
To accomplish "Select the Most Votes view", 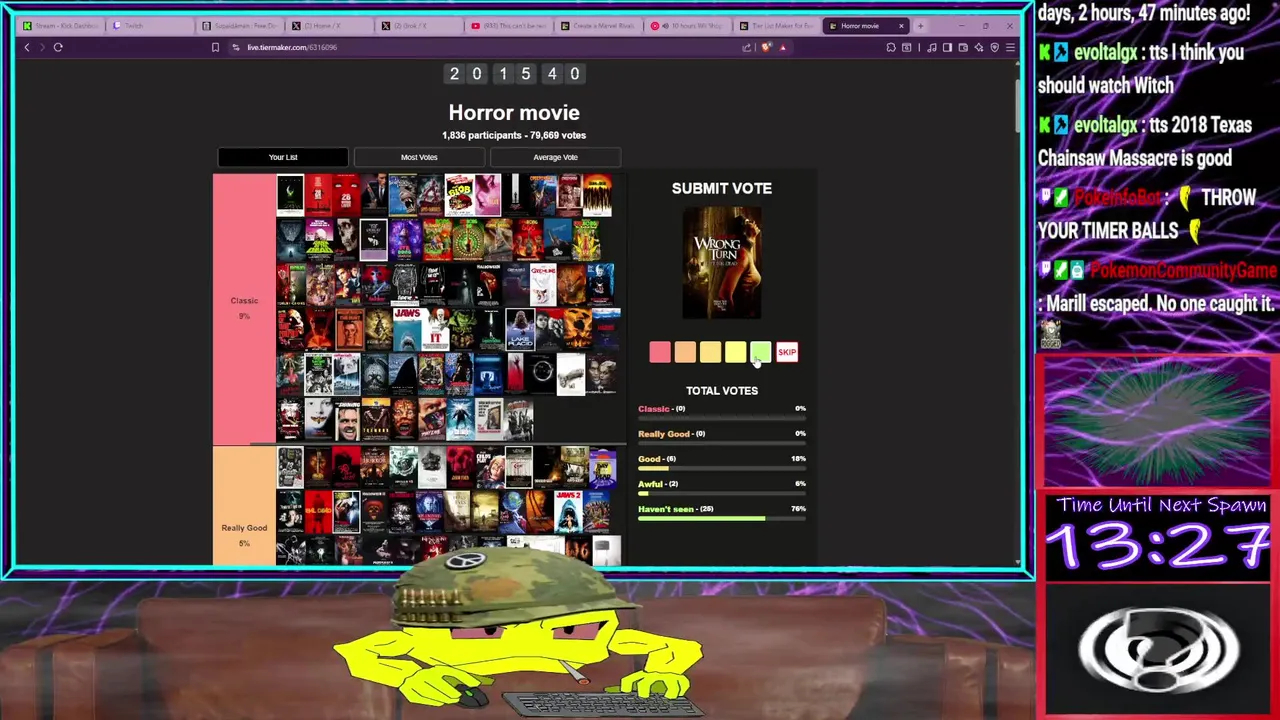I will point(419,157).
